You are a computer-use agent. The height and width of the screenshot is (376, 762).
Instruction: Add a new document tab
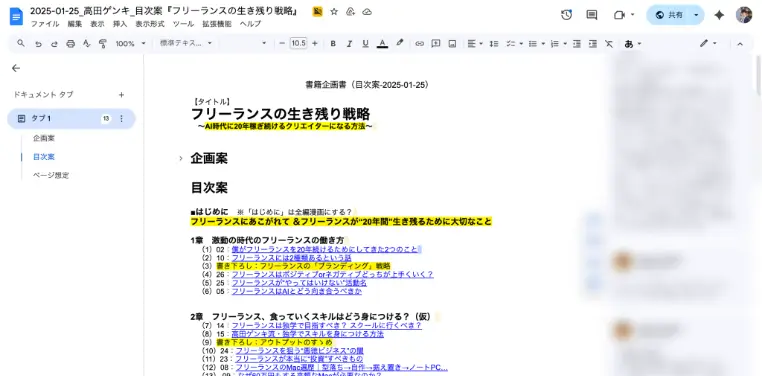tap(121, 95)
